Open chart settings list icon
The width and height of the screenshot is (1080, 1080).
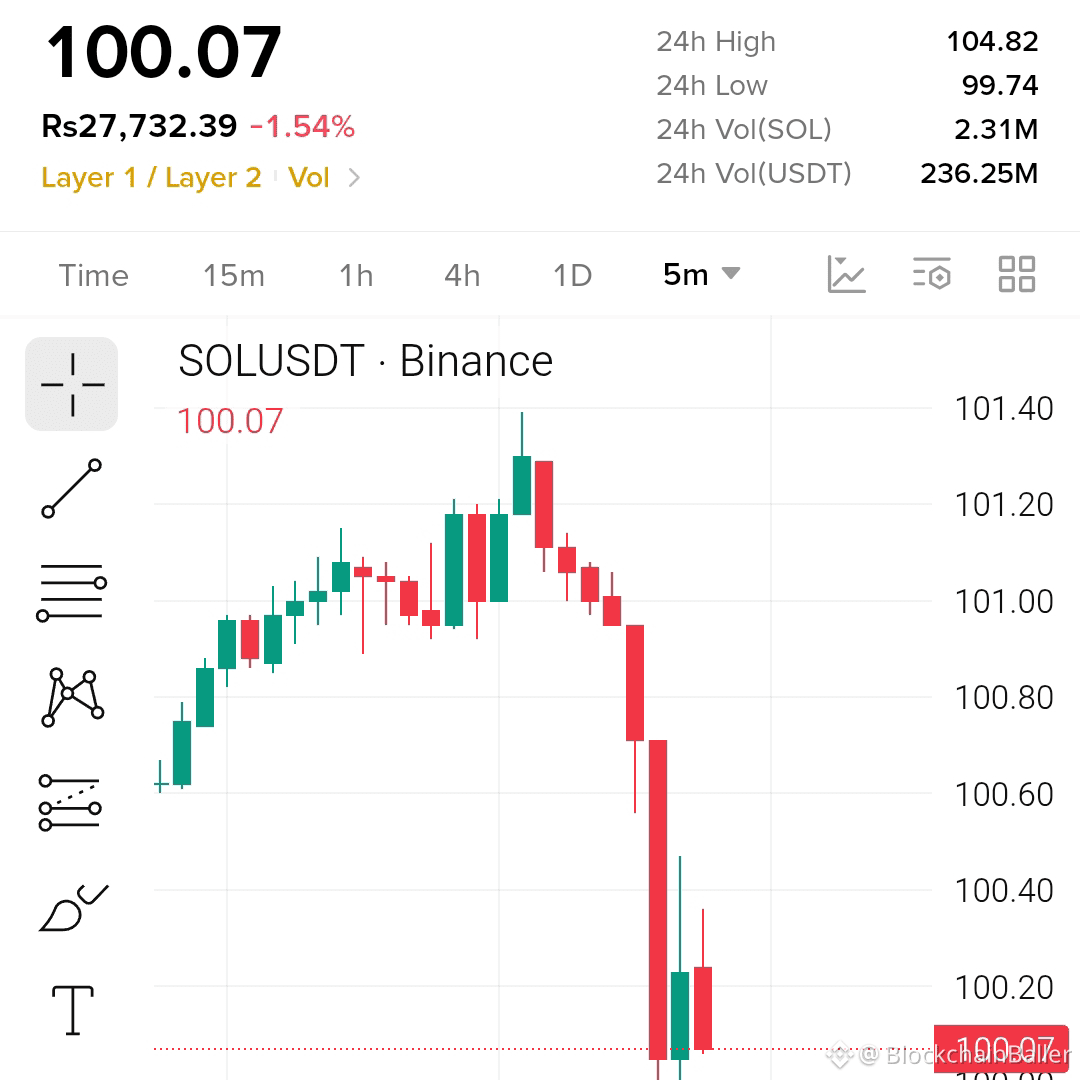[x=932, y=274]
